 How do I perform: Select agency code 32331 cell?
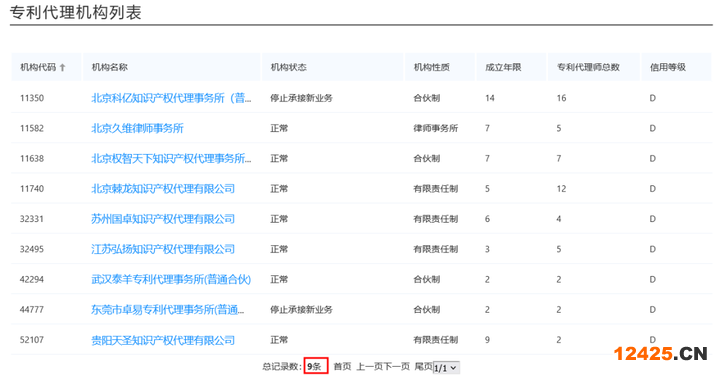tap(32, 219)
